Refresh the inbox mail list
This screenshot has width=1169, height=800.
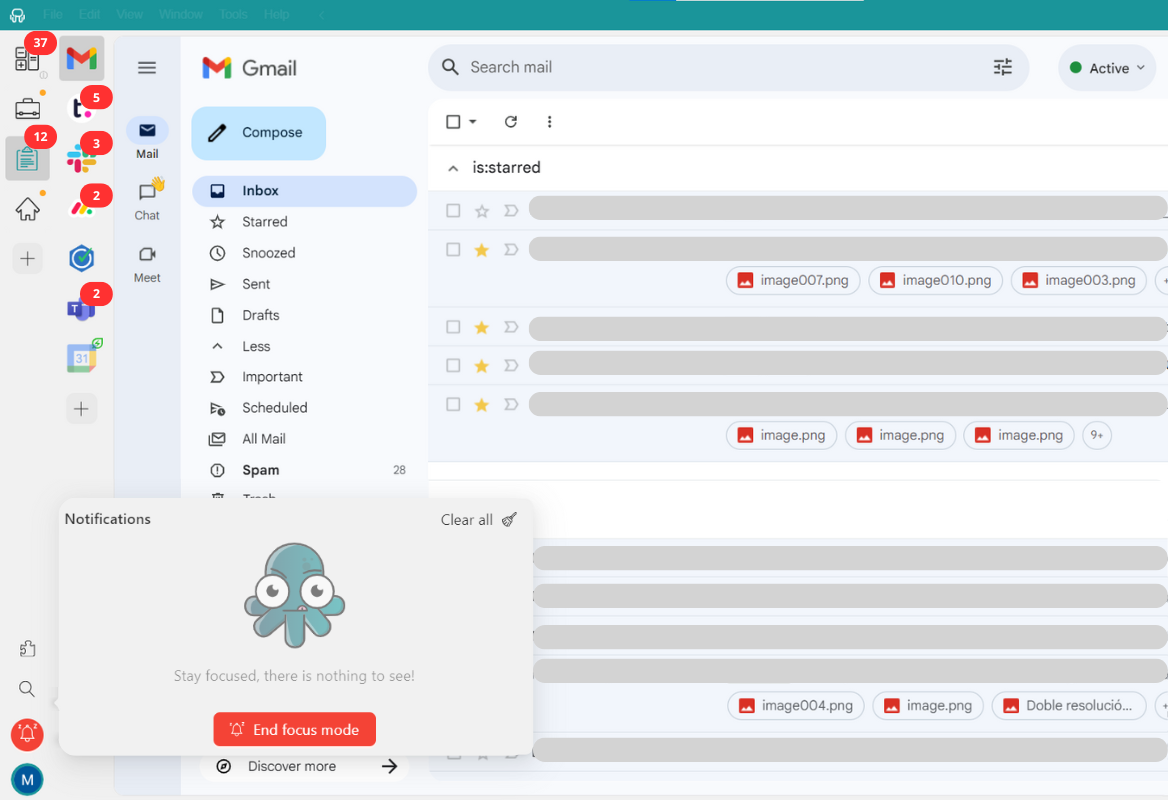(511, 122)
